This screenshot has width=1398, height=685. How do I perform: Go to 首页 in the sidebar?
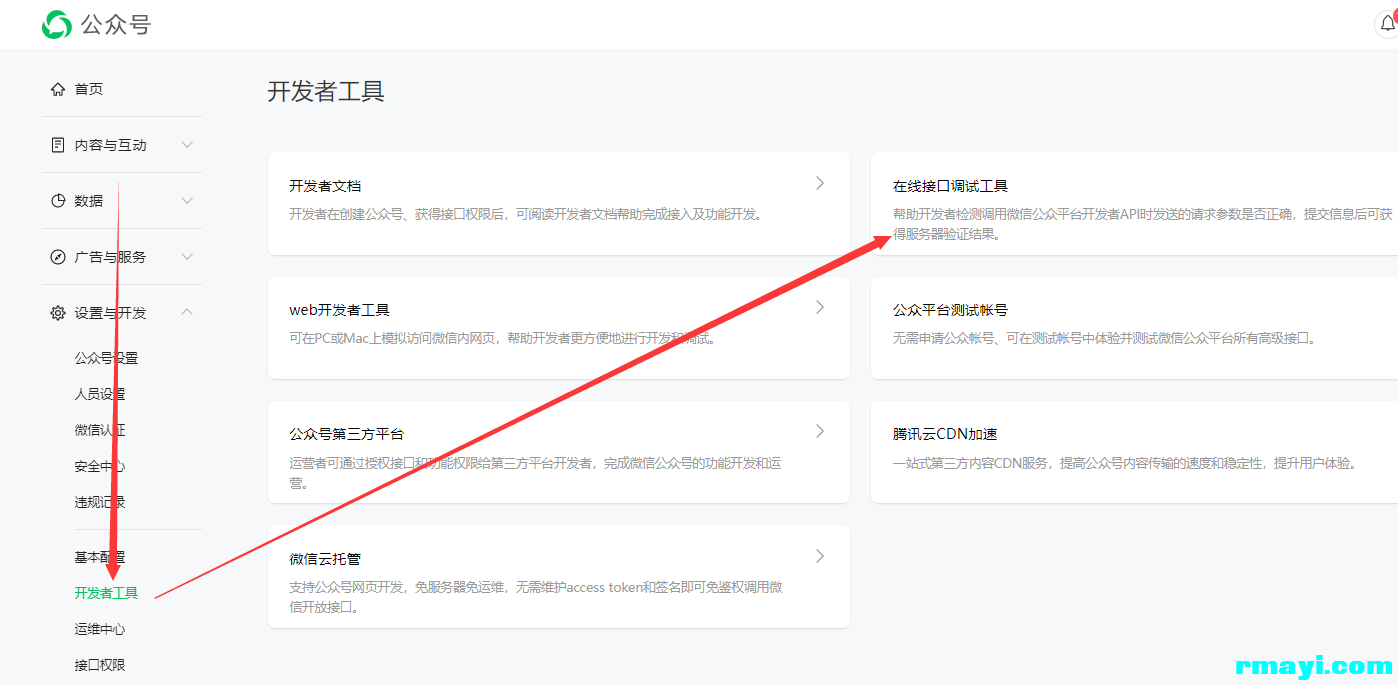click(89, 89)
